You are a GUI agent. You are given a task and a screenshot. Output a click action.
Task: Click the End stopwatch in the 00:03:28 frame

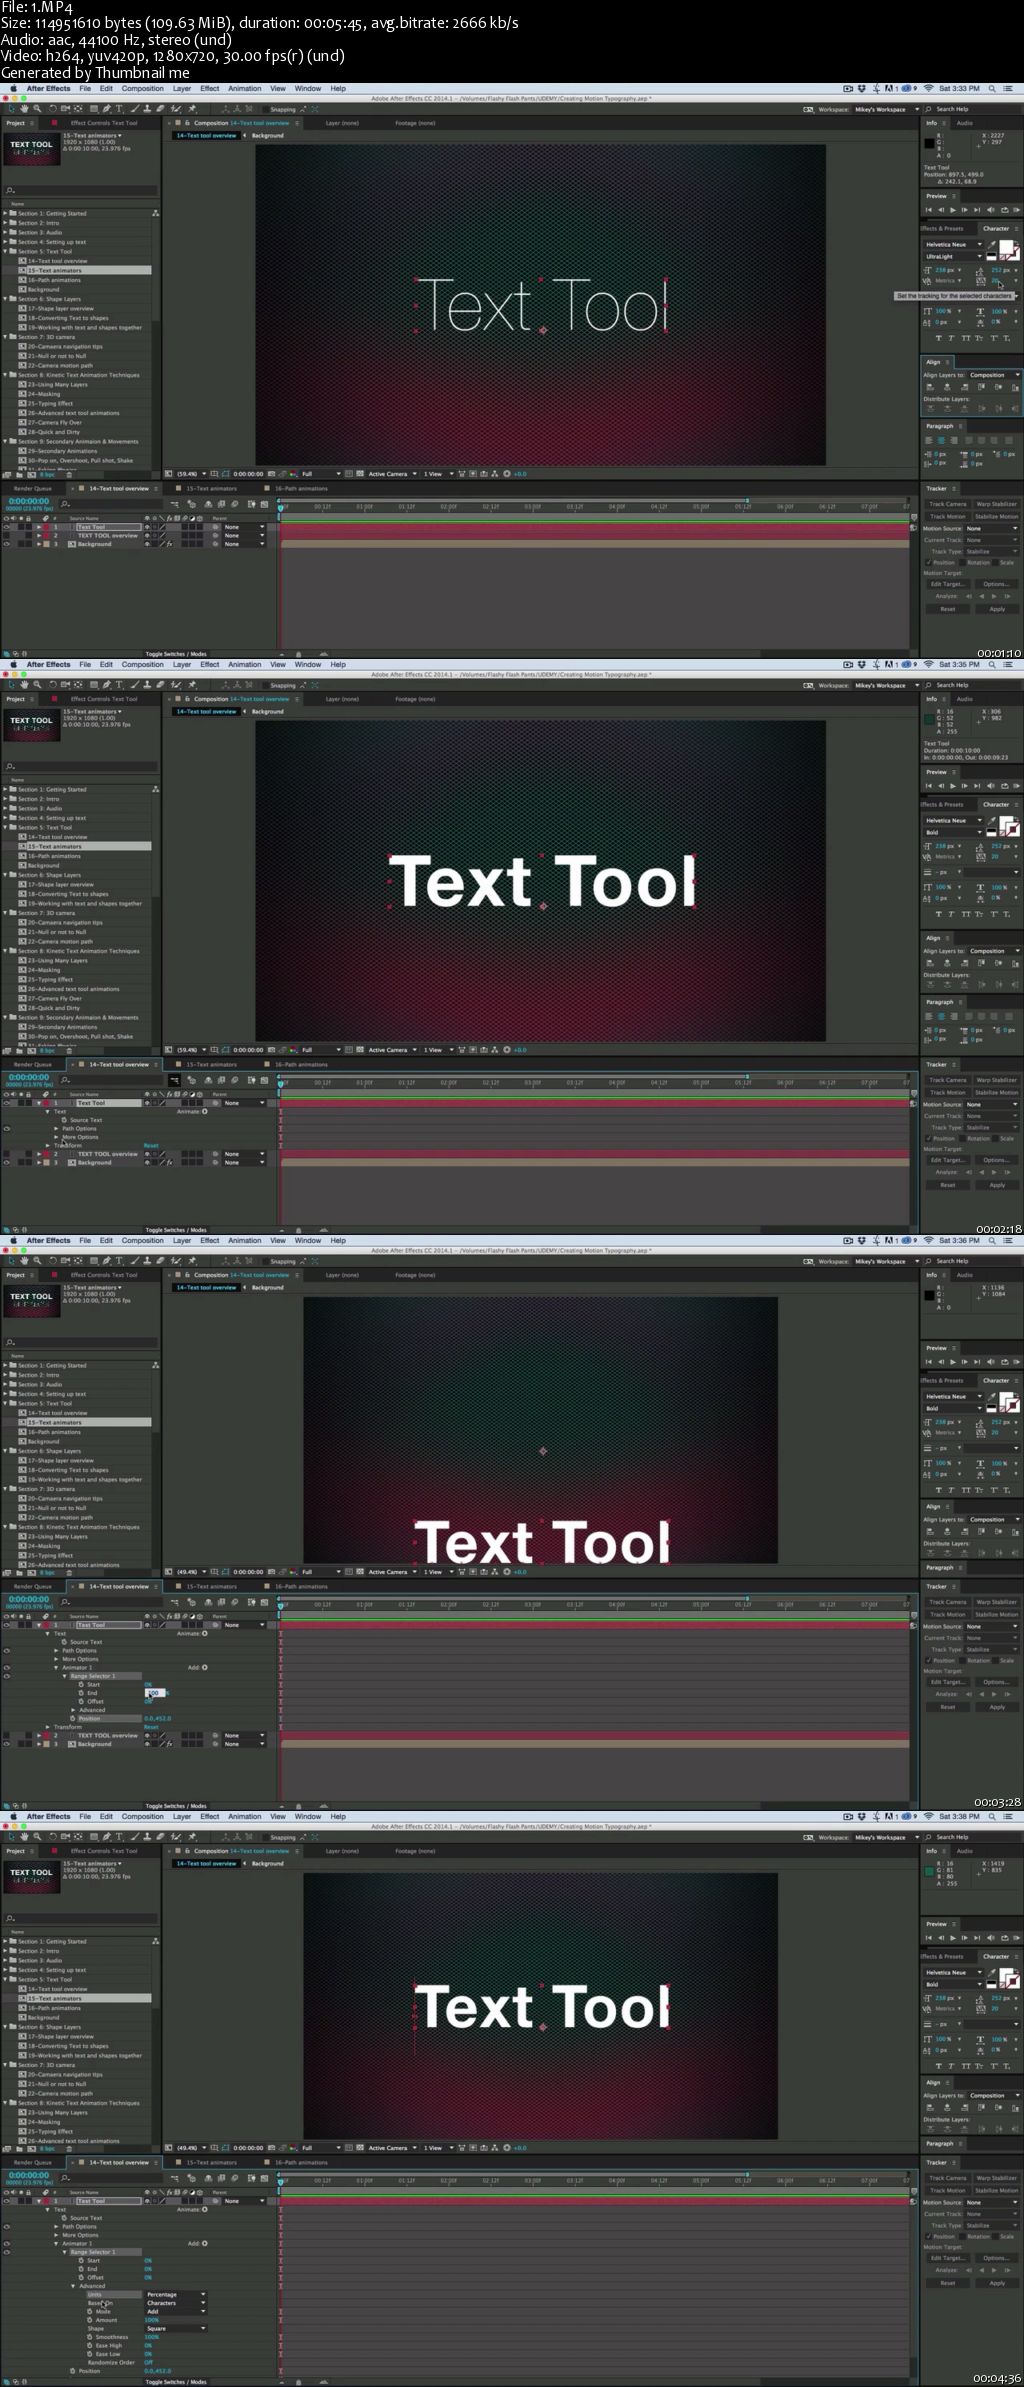coord(82,1693)
